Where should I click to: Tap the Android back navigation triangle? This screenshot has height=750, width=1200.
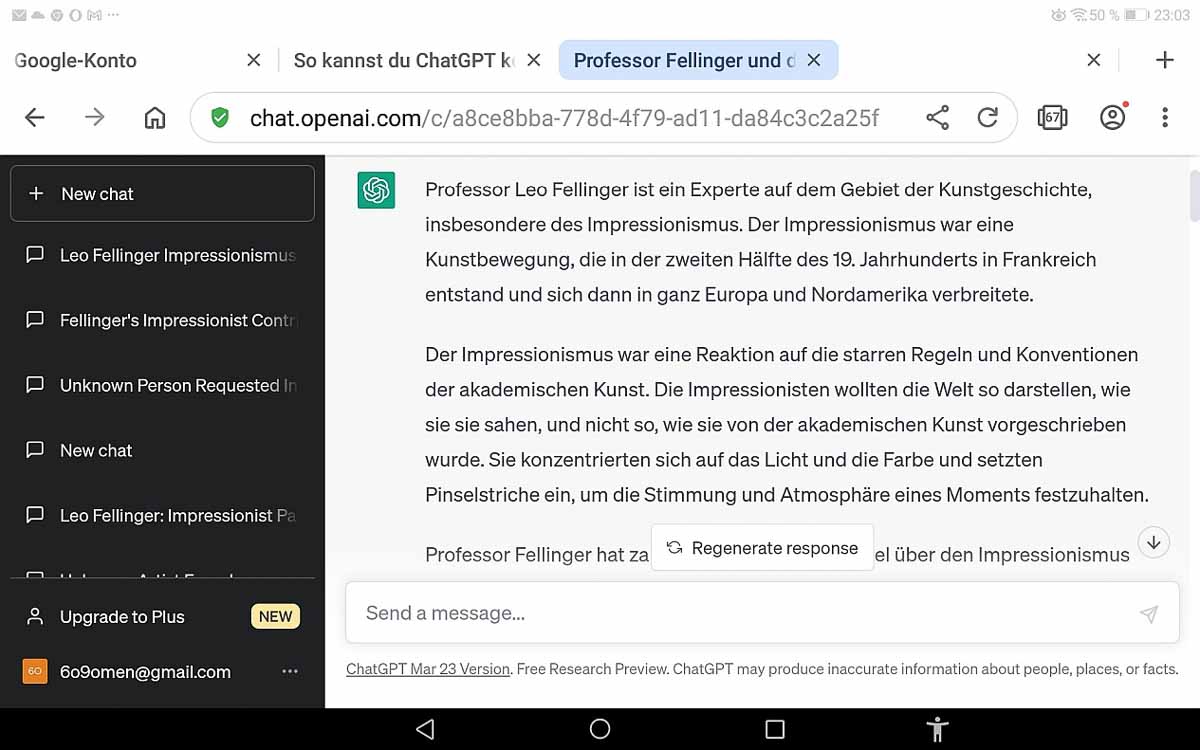point(425,729)
